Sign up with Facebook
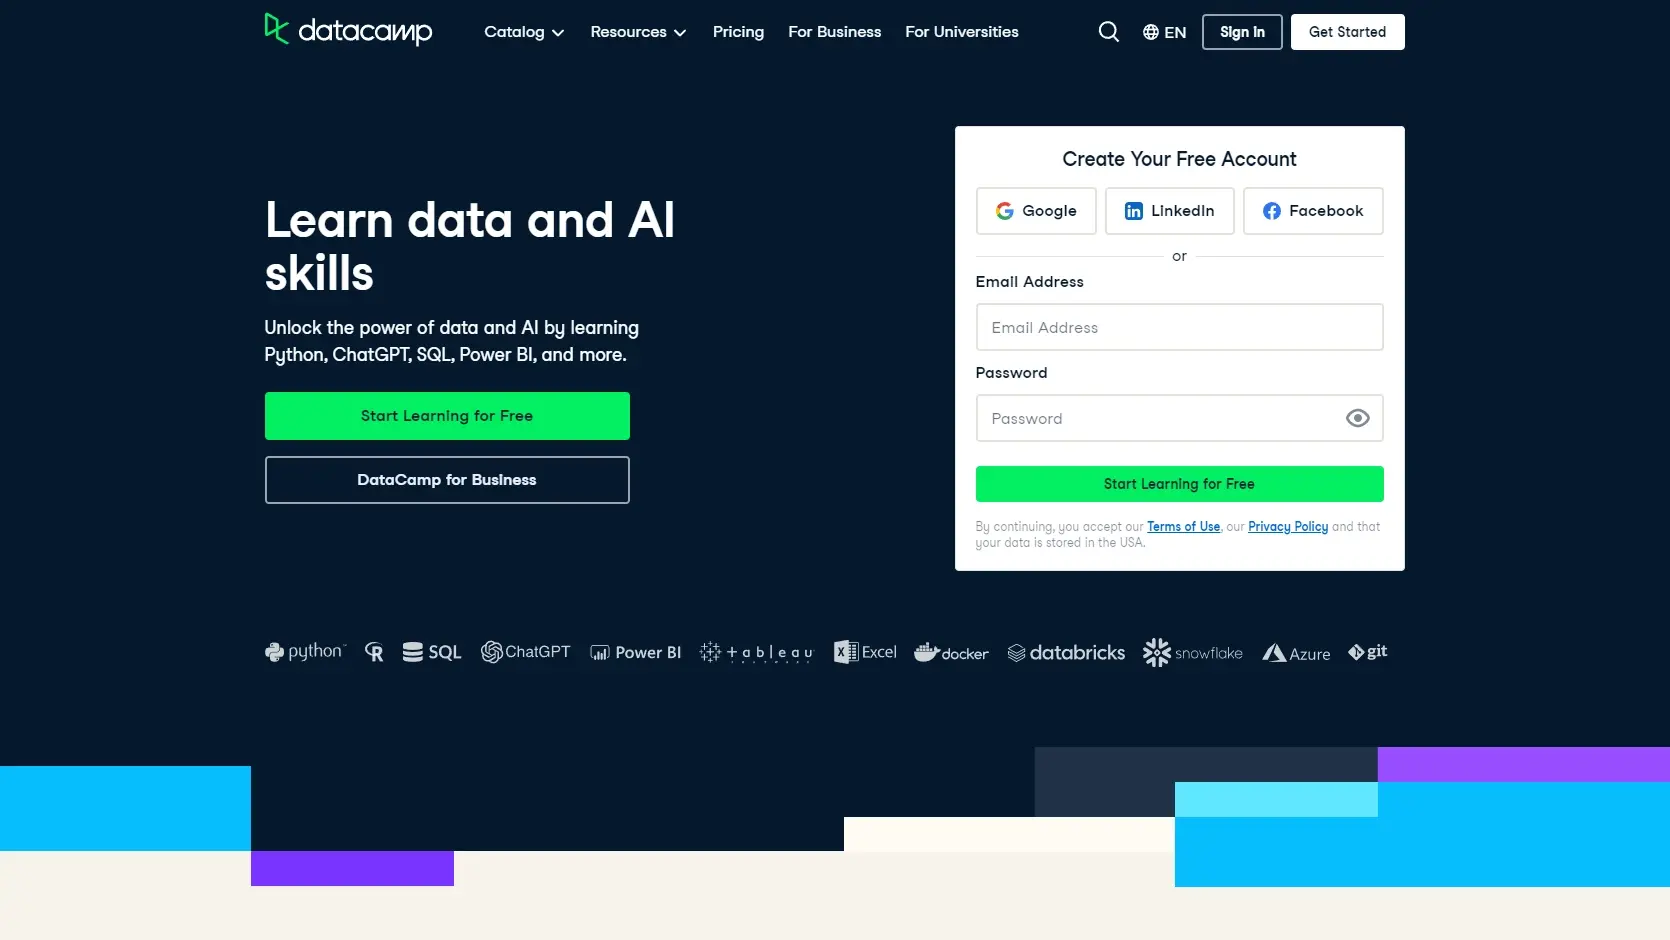 click(x=1313, y=211)
